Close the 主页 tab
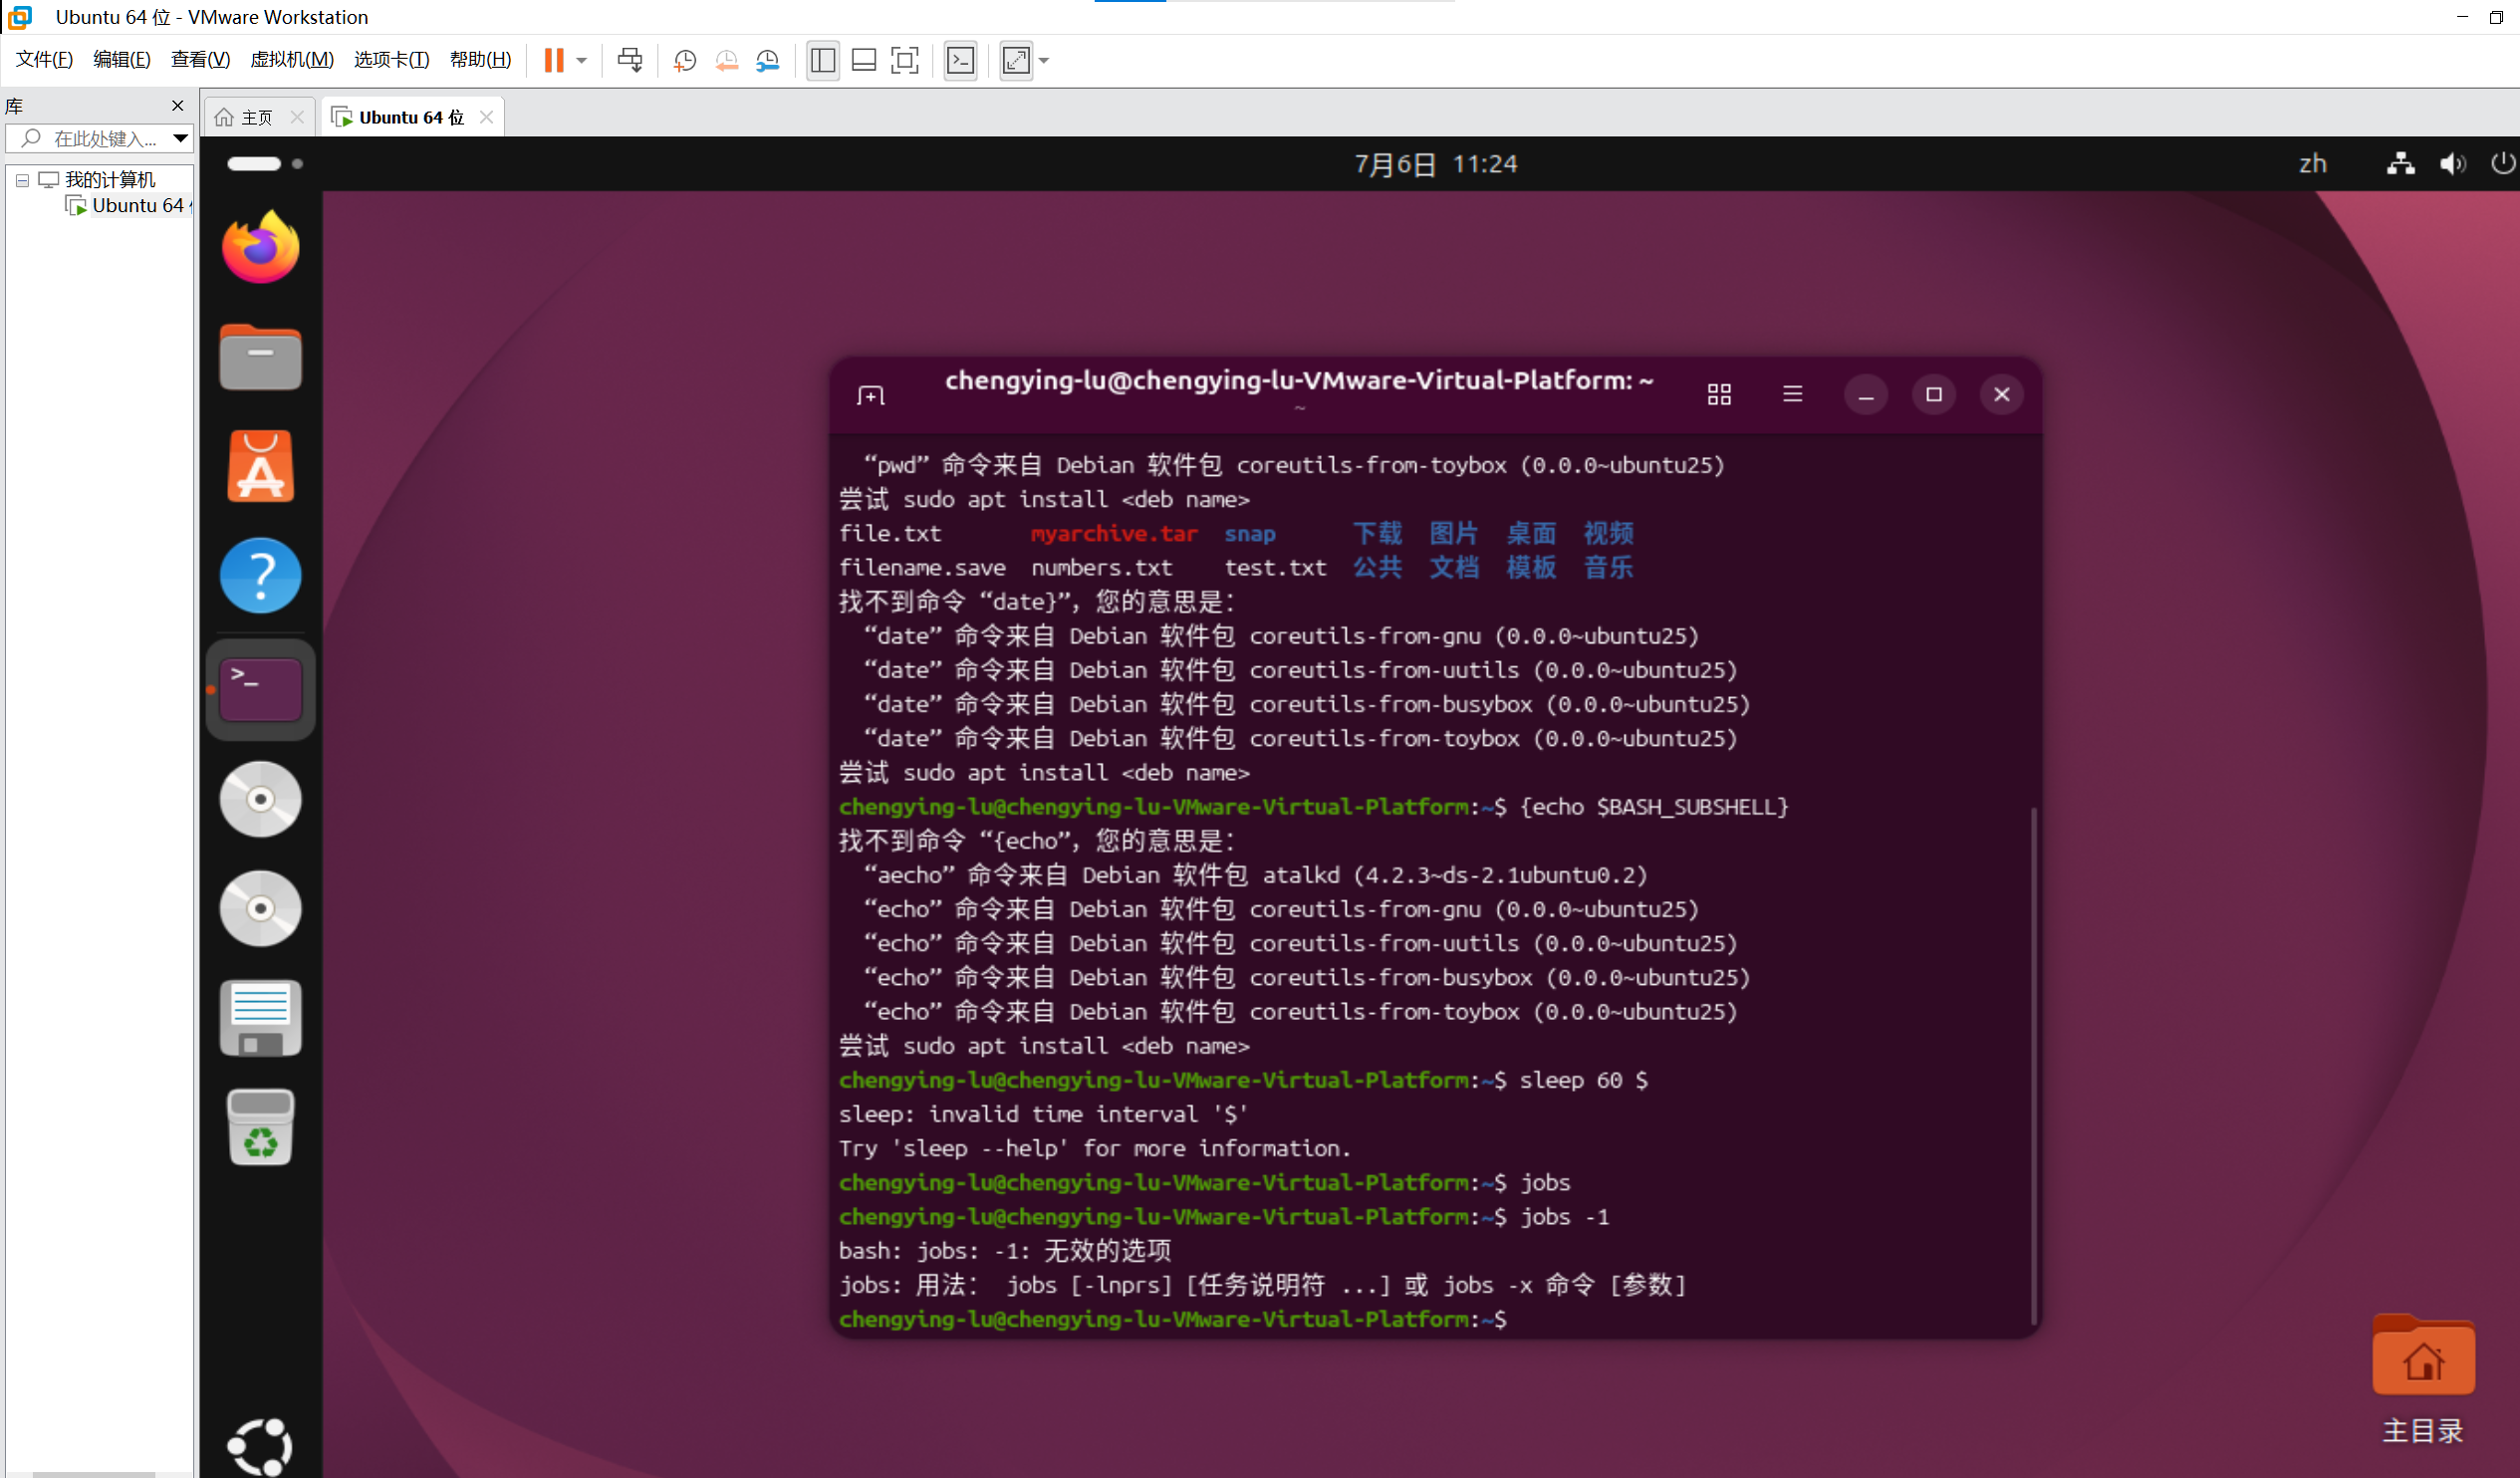 tap(297, 117)
